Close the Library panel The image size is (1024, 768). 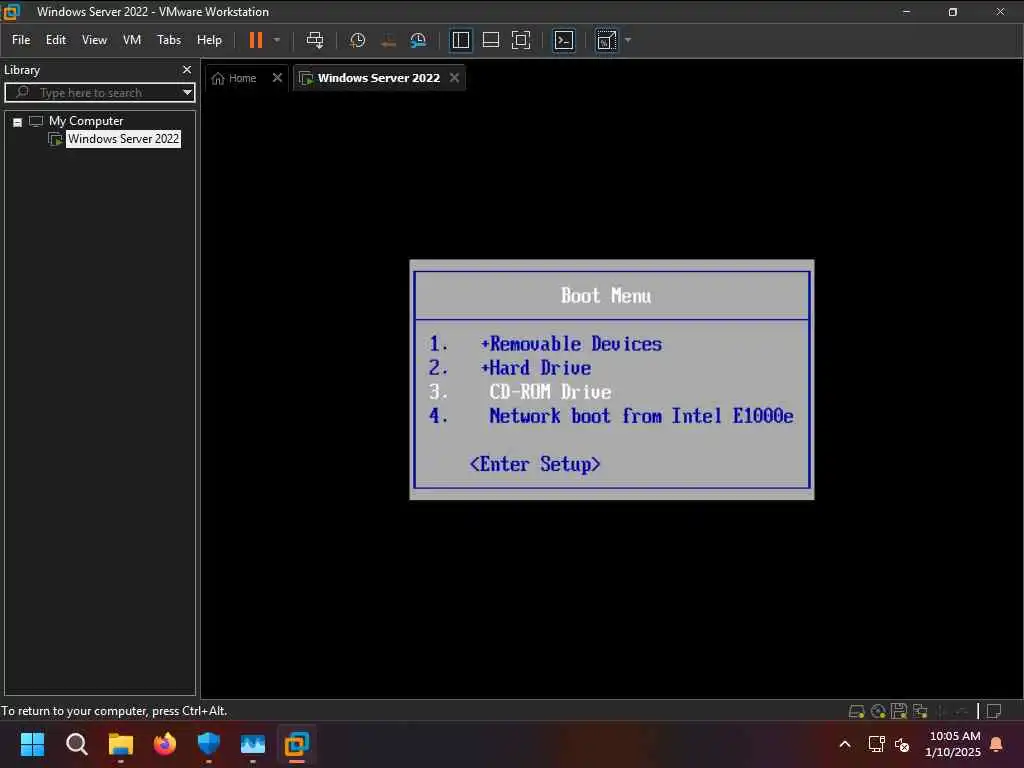pyautogui.click(x=187, y=69)
